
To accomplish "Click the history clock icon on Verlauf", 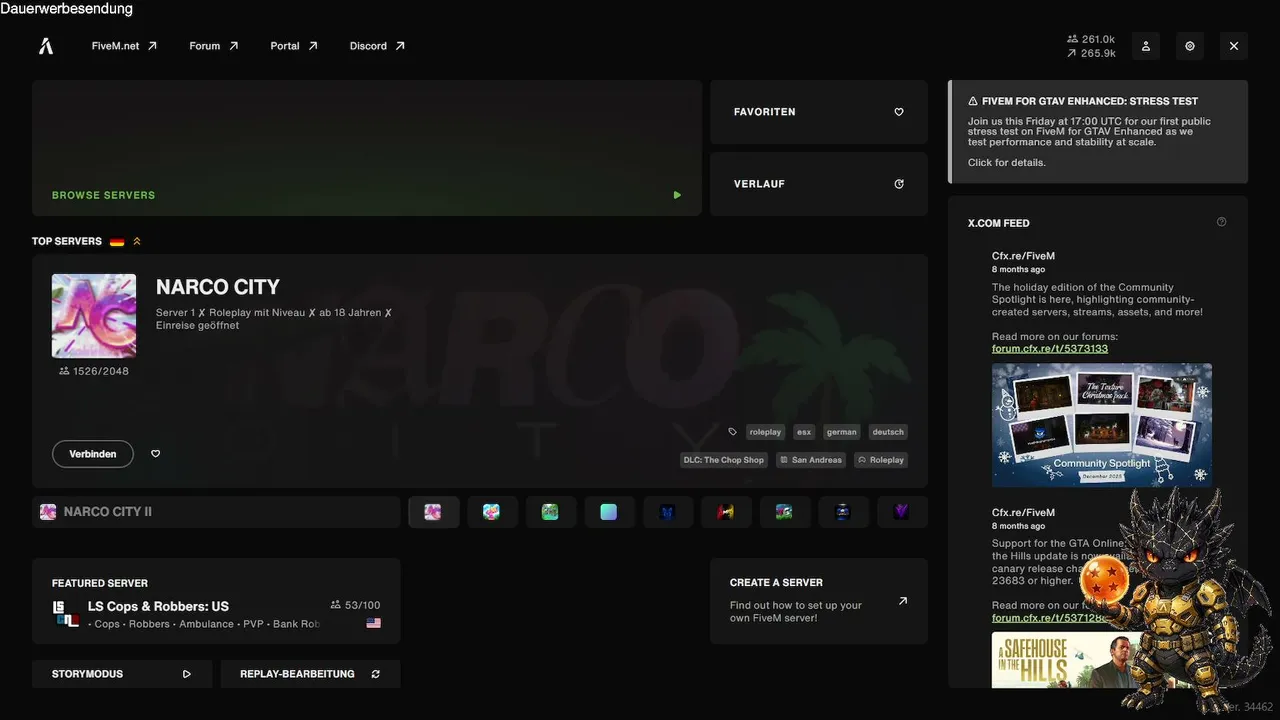I will (899, 184).
